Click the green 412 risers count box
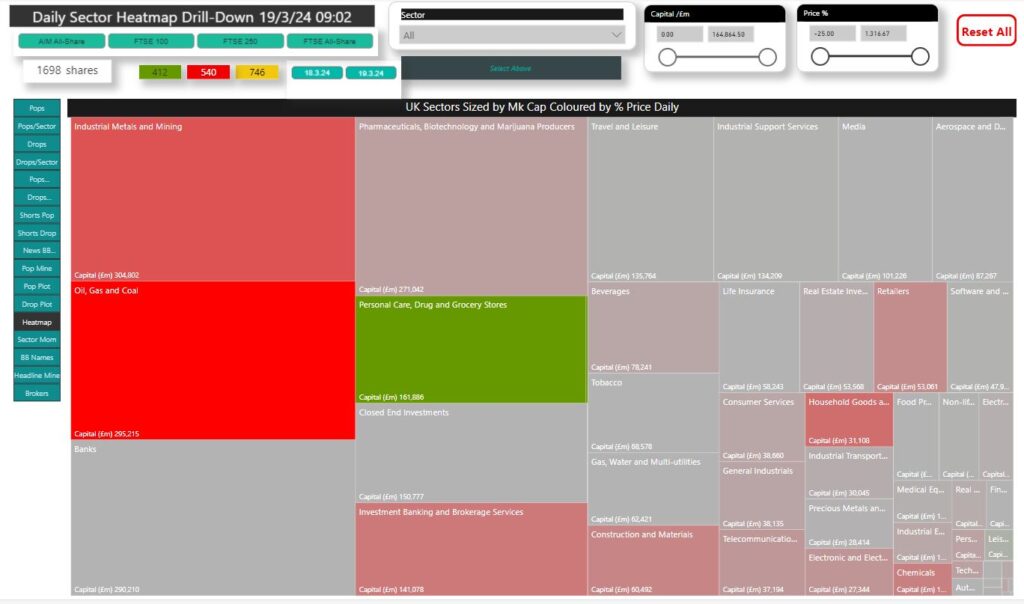Viewport: 1024px width, 604px height. click(160, 72)
